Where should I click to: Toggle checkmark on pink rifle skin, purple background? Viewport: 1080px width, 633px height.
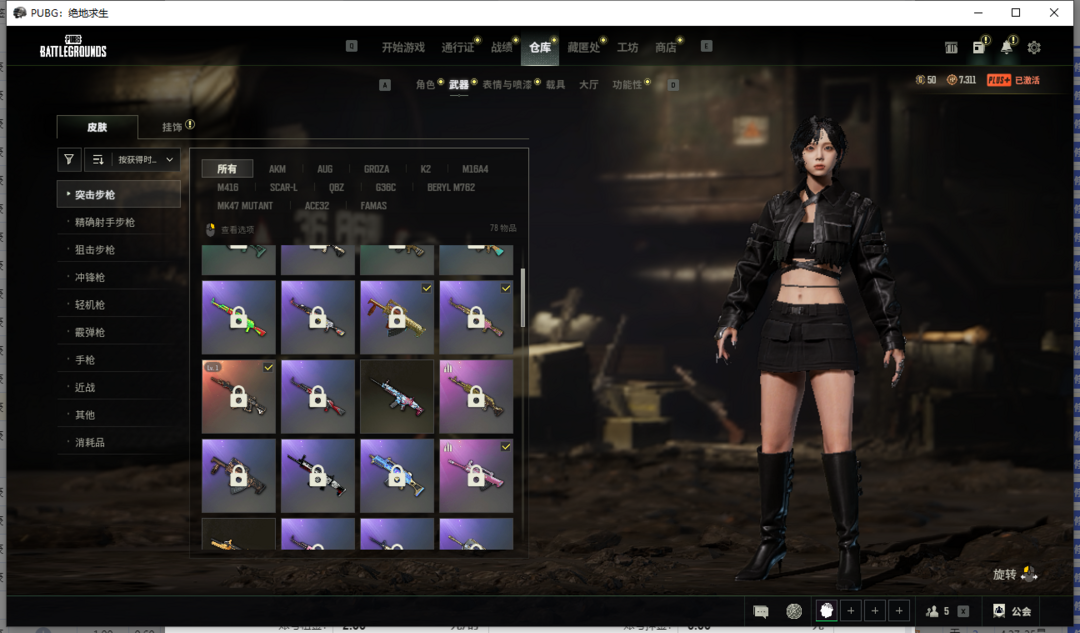click(x=506, y=288)
